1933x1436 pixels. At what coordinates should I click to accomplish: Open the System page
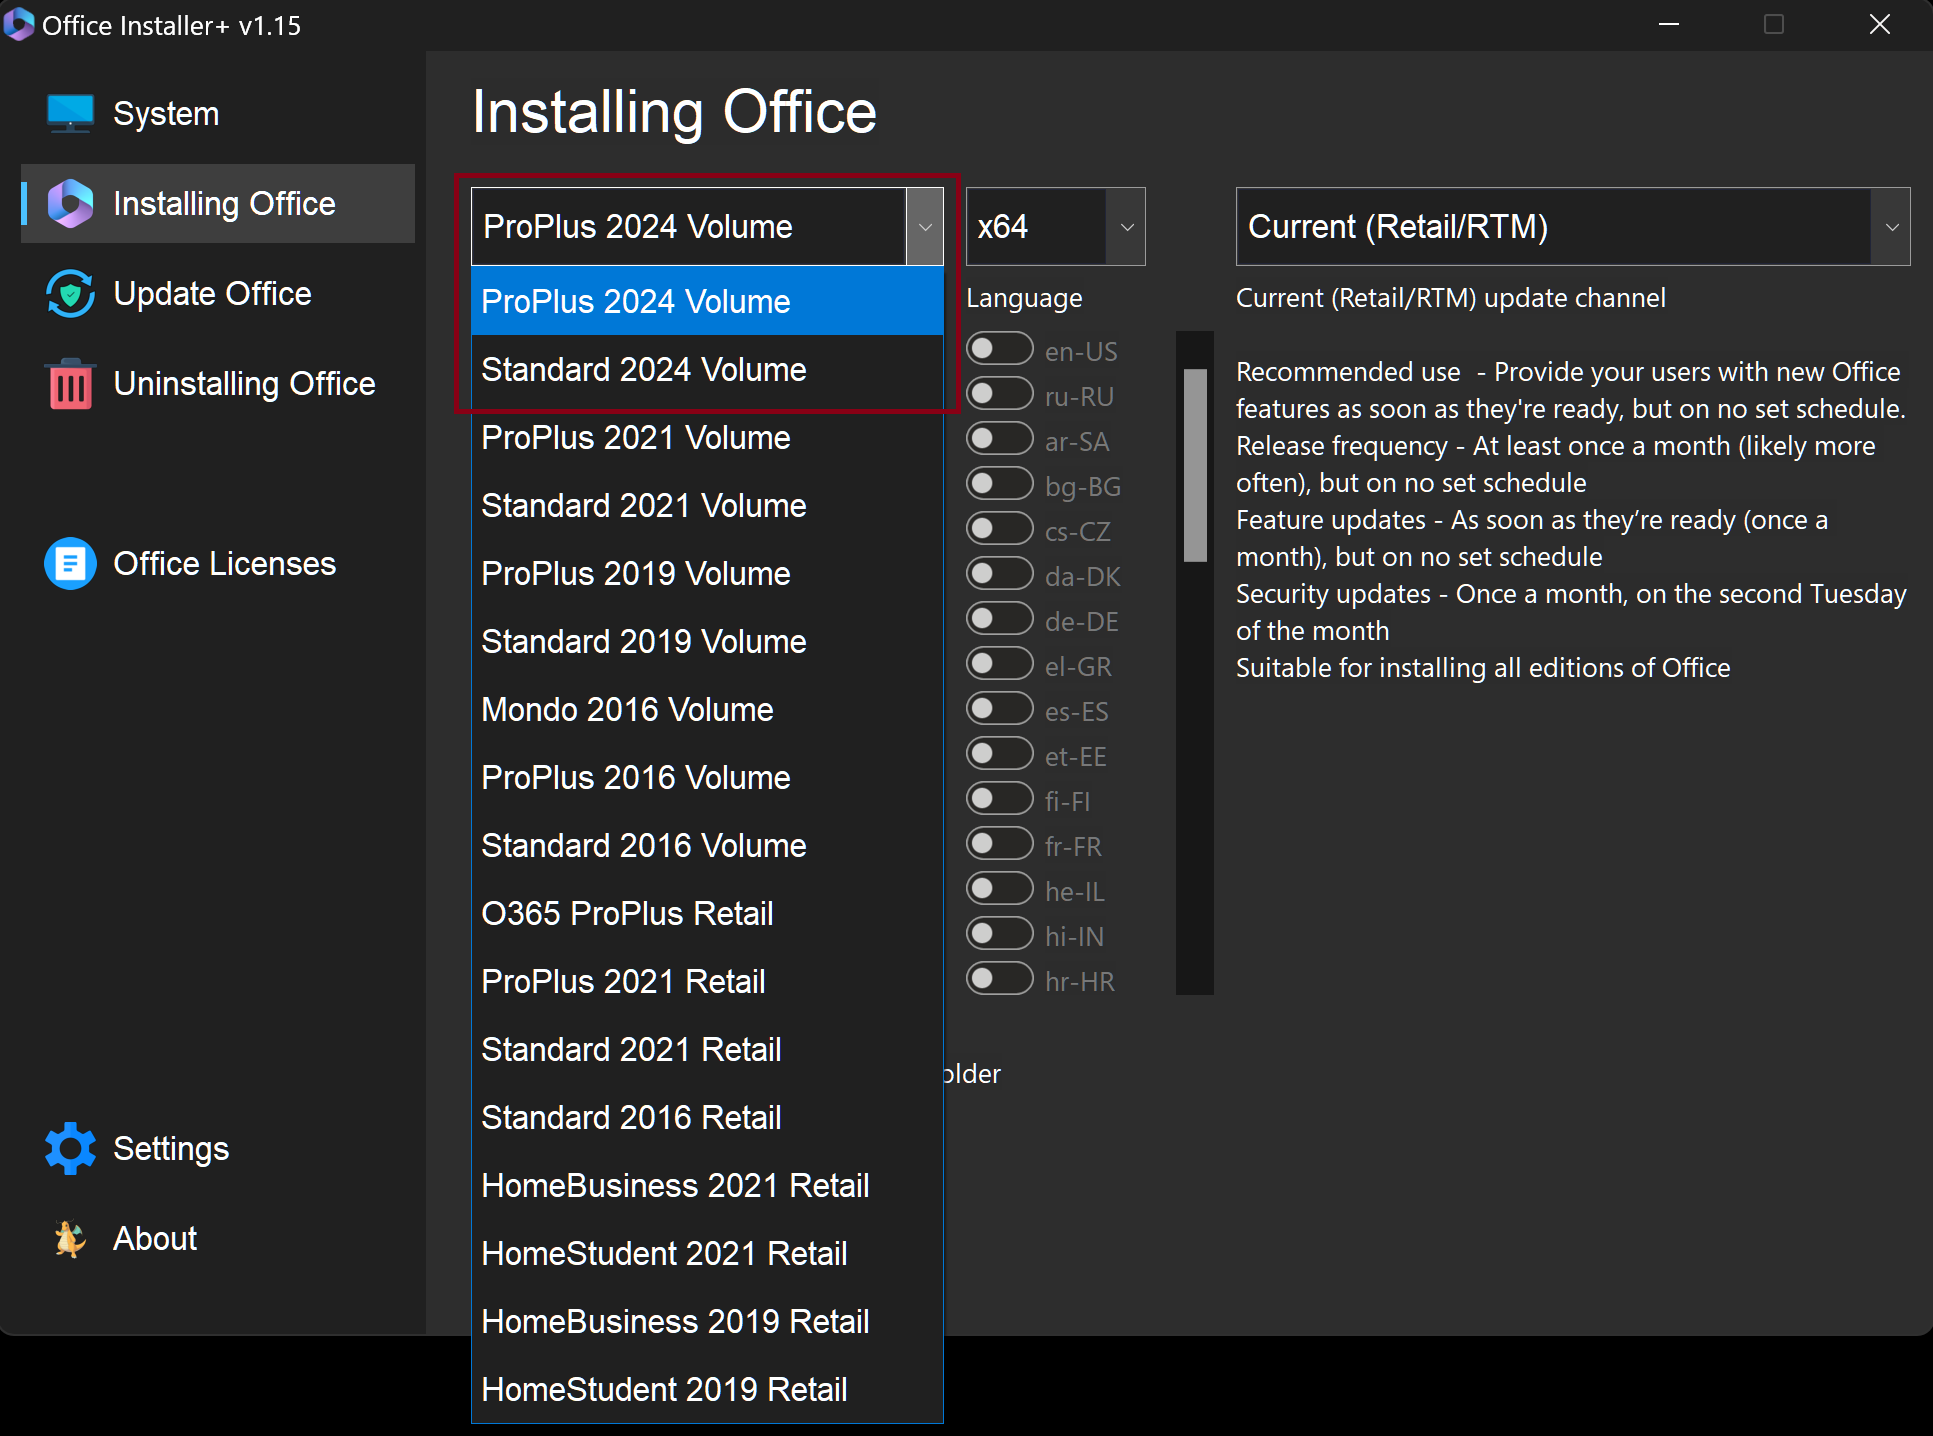(x=218, y=113)
